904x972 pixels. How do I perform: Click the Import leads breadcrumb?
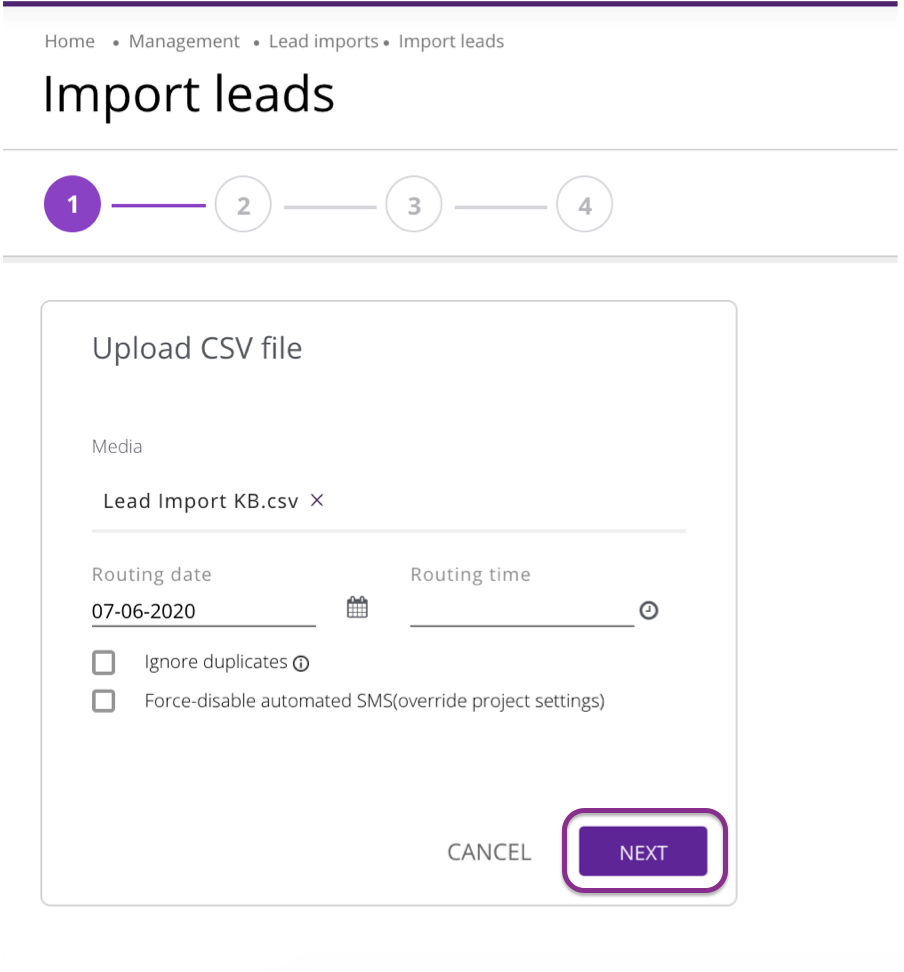point(451,42)
